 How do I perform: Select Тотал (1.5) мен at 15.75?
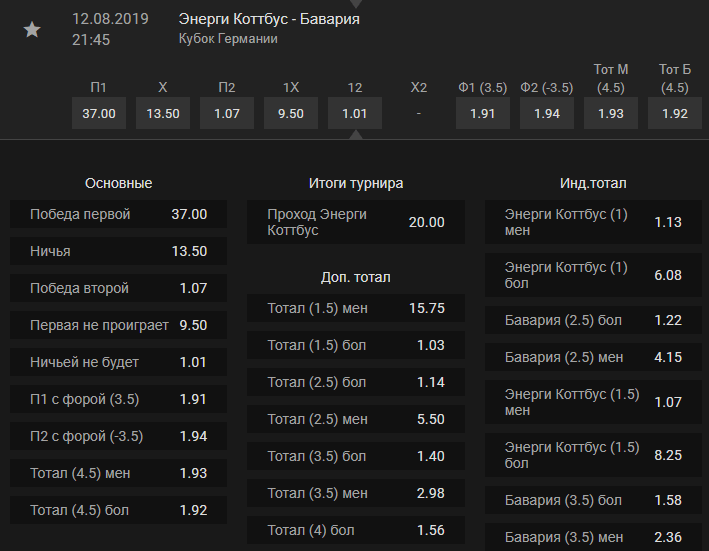tap(356, 308)
